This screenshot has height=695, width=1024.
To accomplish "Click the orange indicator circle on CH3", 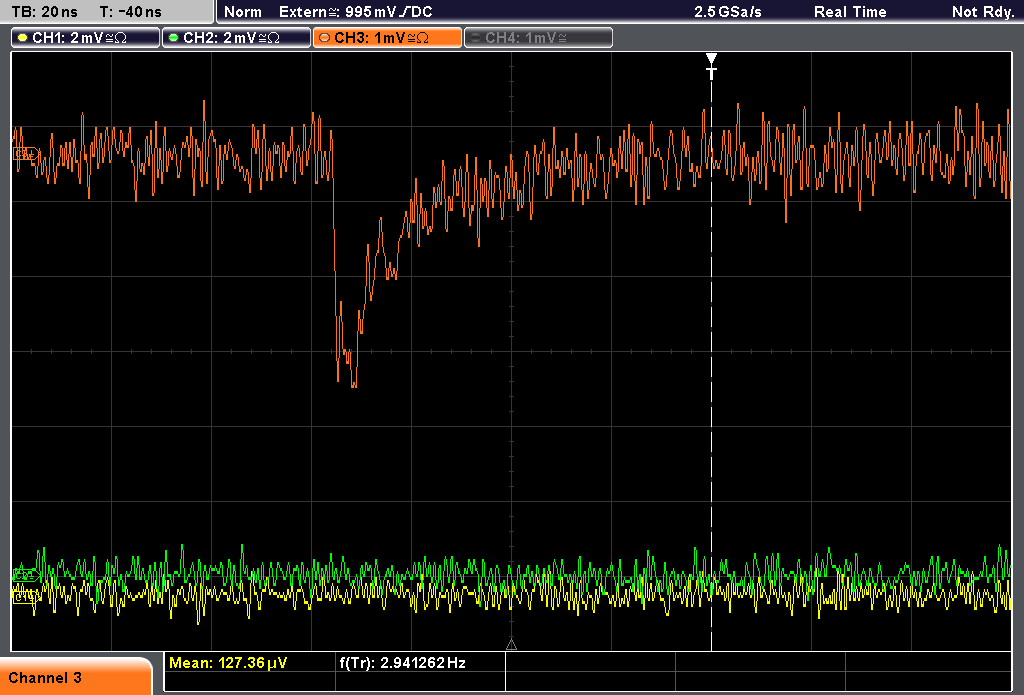I will point(325,38).
